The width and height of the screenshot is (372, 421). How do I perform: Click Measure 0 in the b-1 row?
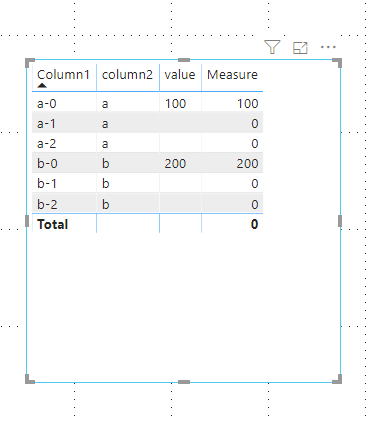pyautogui.click(x=255, y=184)
